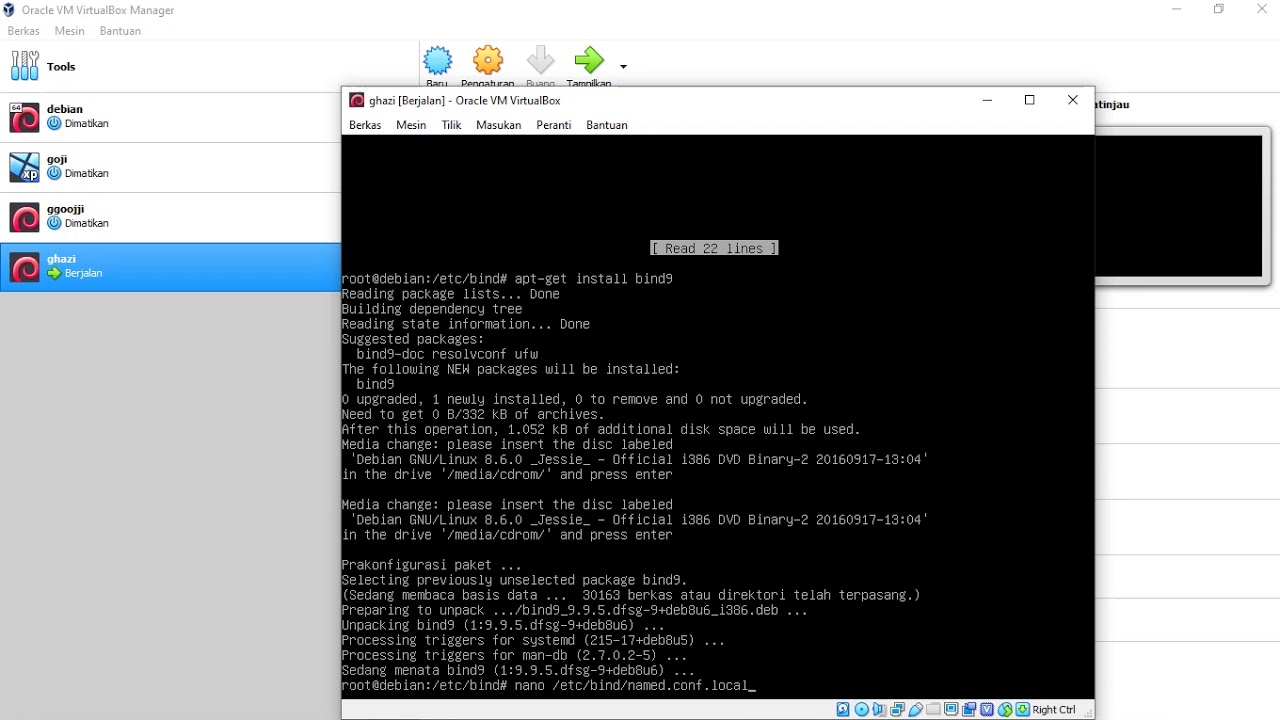Open the Masukan menu
This screenshot has height=720, width=1280.
point(498,125)
